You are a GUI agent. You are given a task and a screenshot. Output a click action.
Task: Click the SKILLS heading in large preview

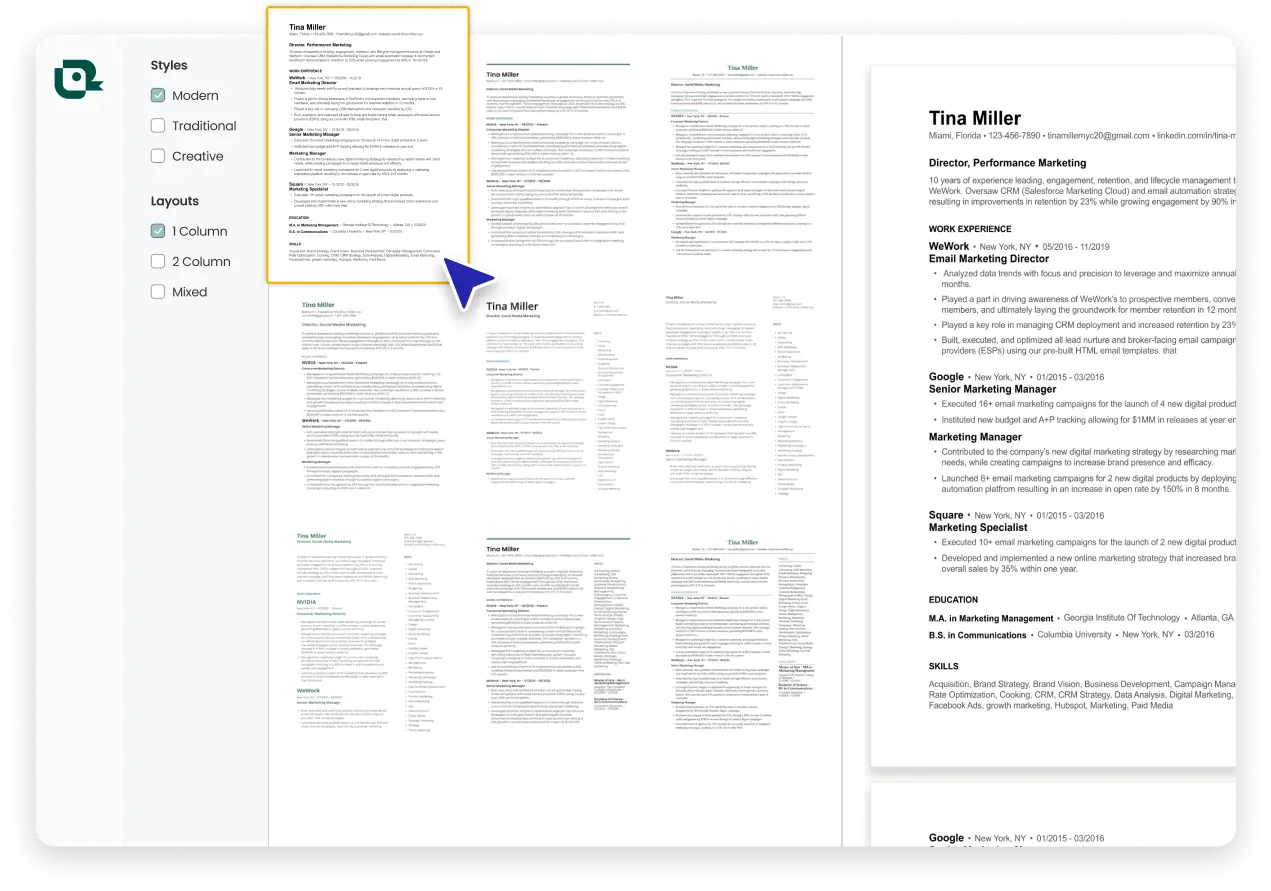943,666
